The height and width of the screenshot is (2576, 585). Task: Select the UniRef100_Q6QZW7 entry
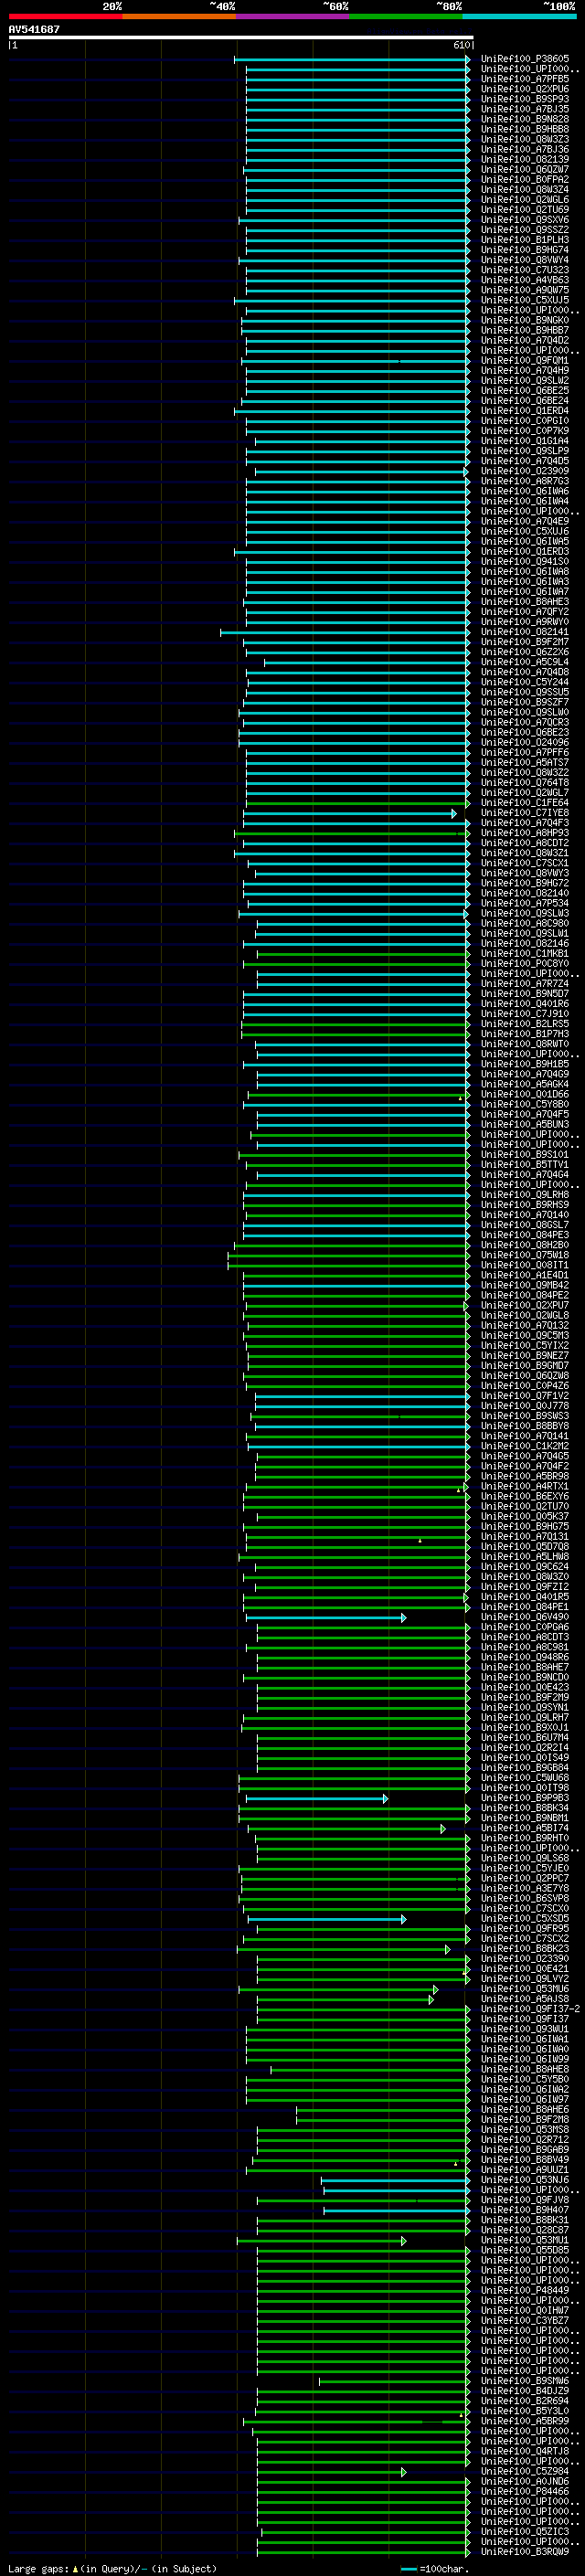click(524, 170)
